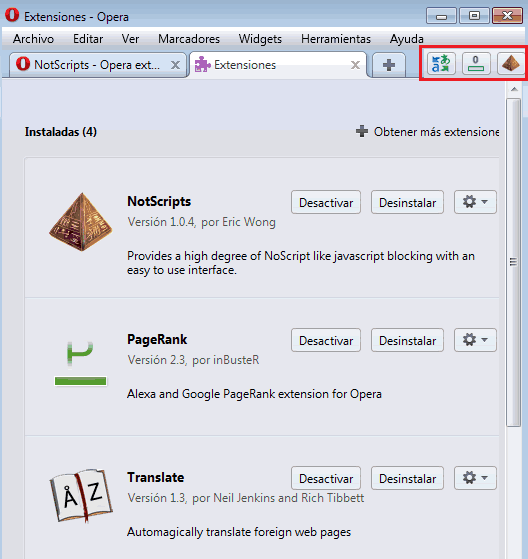Click the PageRank toolbar icon showing 0
The image size is (528, 559).
click(476, 64)
